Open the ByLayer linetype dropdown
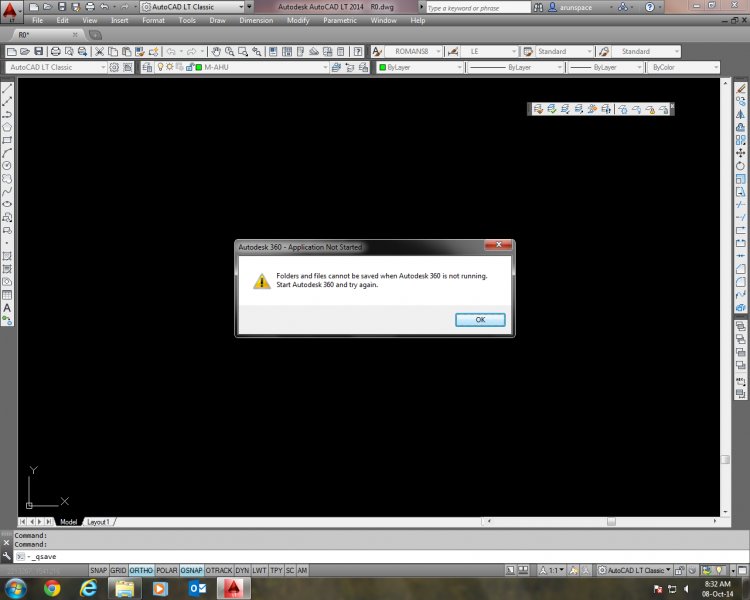750x600 pixels. tap(560, 67)
